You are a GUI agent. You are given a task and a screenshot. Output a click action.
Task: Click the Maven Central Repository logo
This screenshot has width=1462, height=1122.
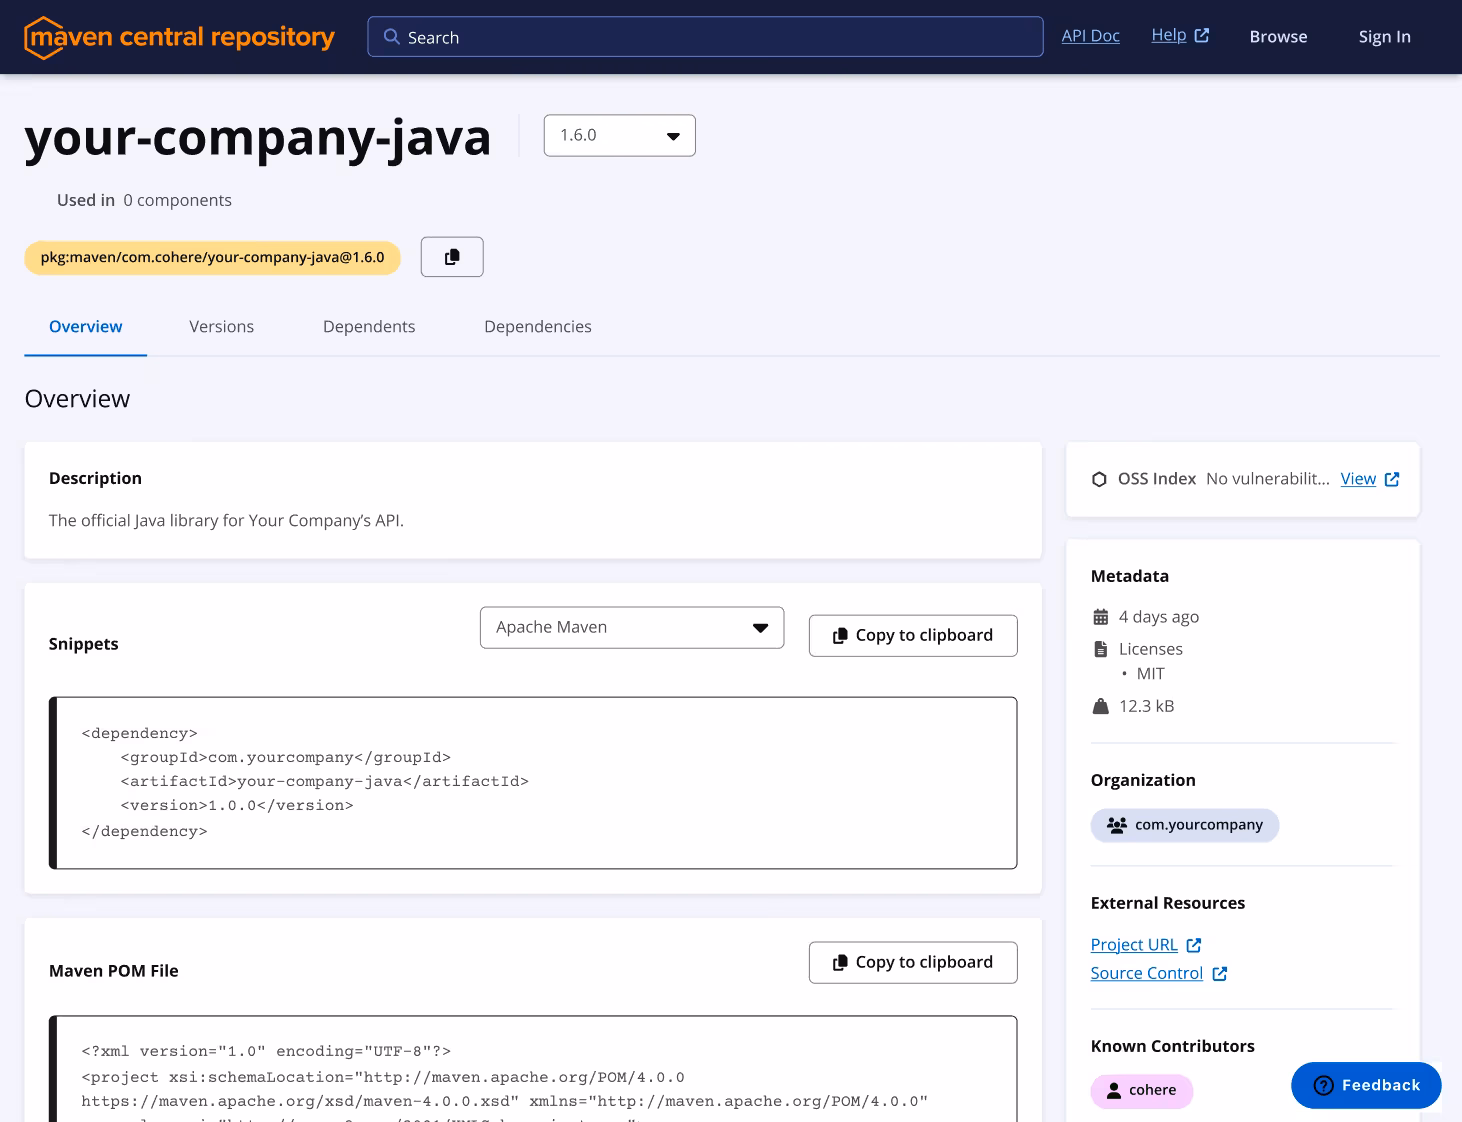(179, 37)
